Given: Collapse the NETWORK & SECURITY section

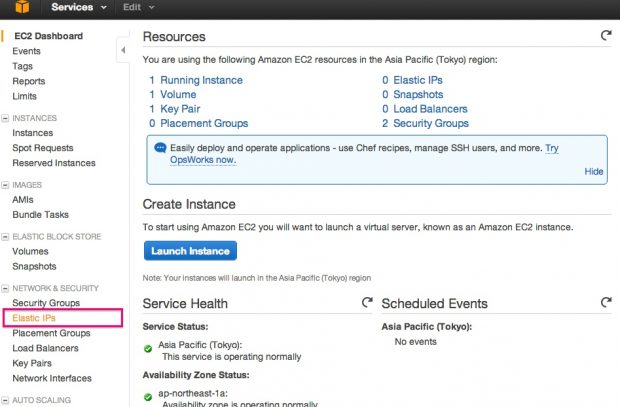Looking at the screenshot, I should coord(6,288).
